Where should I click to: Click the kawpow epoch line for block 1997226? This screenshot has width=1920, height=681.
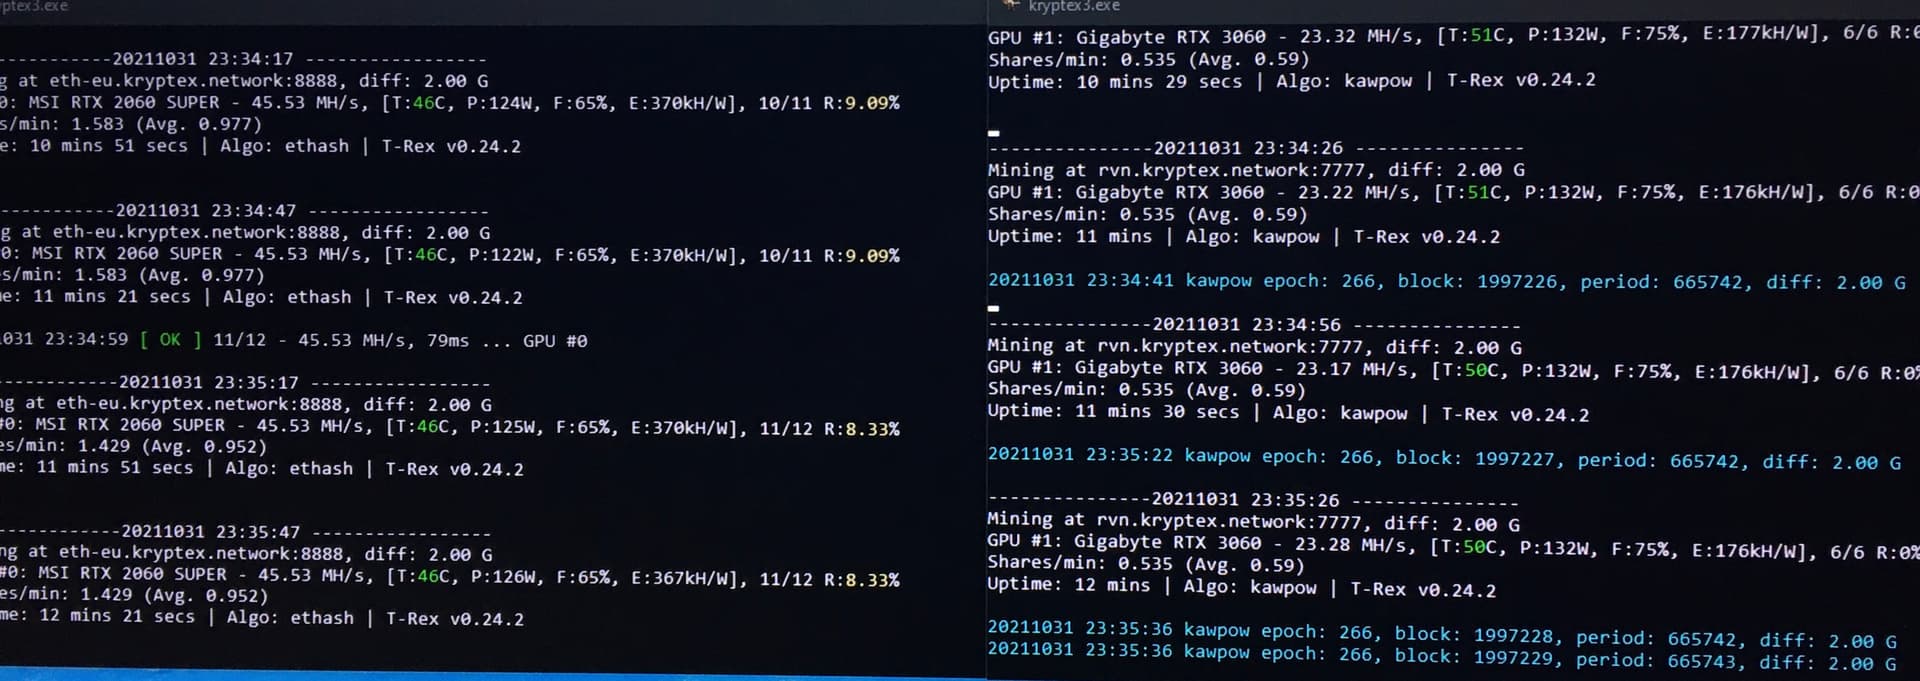[x=1447, y=281]
